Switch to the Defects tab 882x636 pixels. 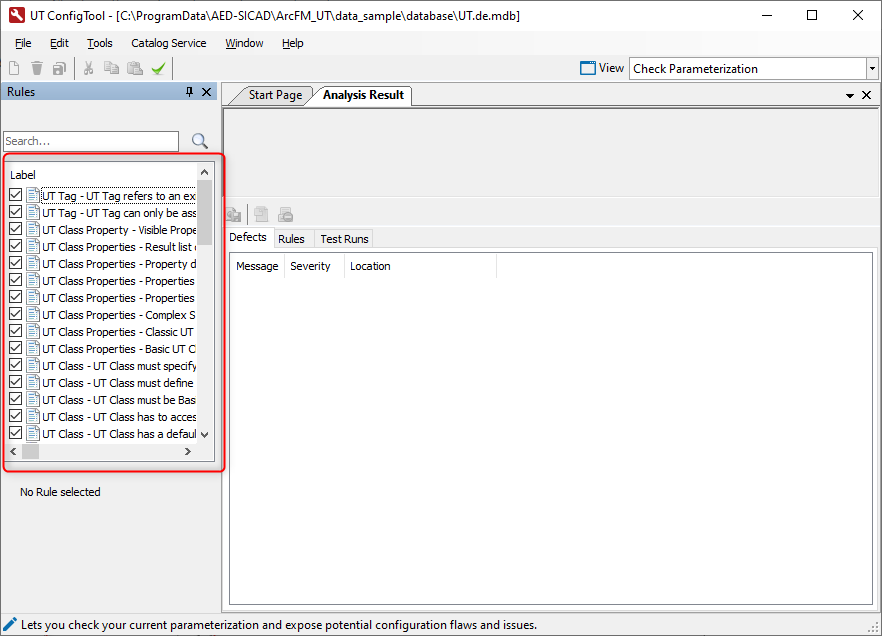[248, 237]
